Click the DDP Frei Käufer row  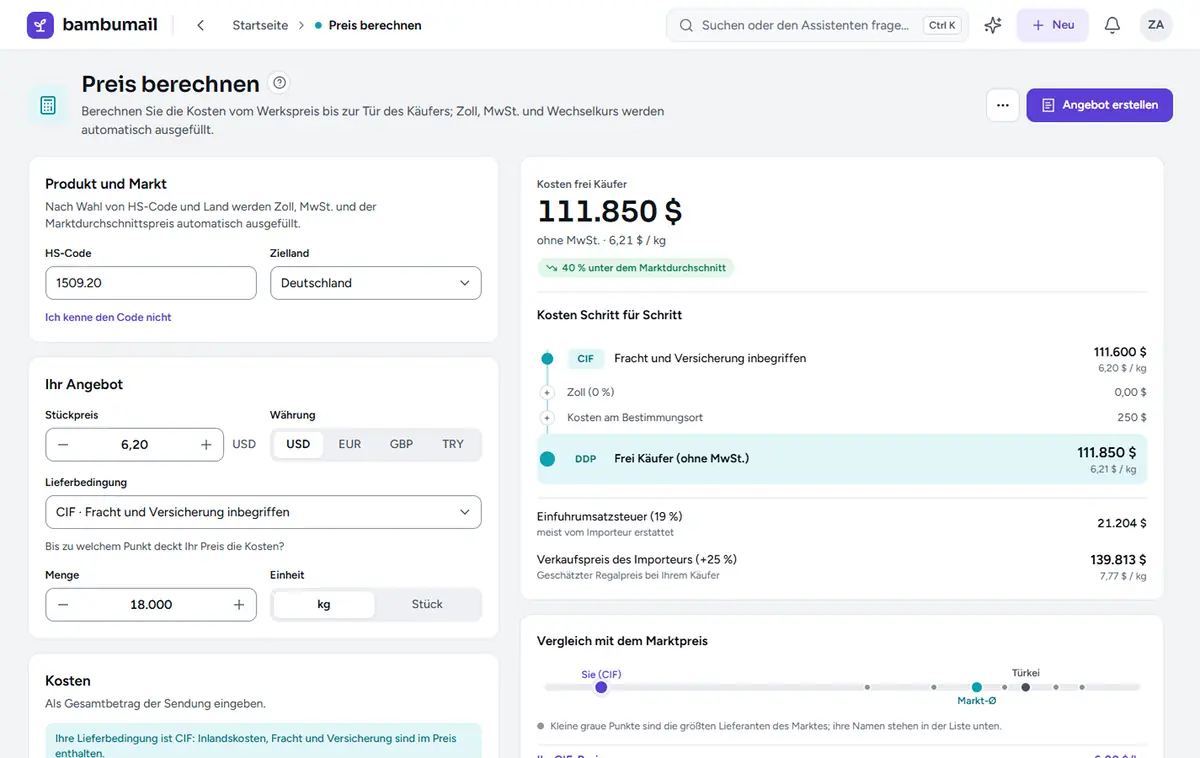(x=842, y=459)
